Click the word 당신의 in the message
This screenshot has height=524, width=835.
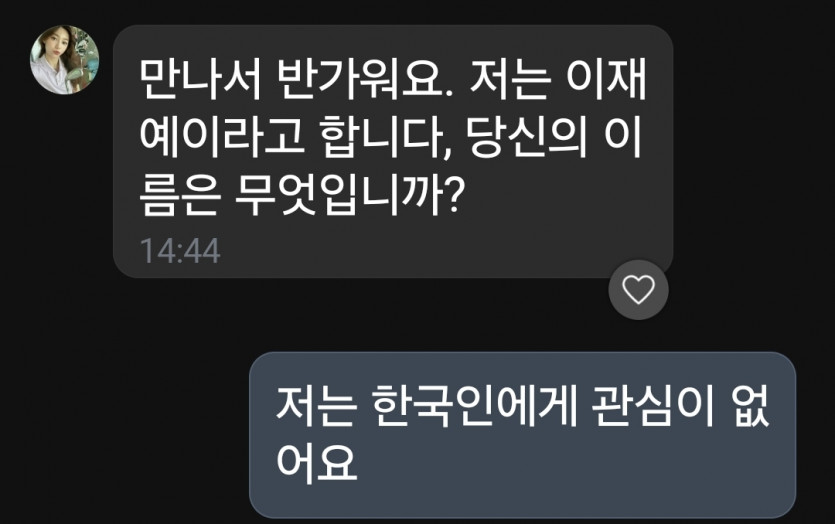[x=527, y=136]
